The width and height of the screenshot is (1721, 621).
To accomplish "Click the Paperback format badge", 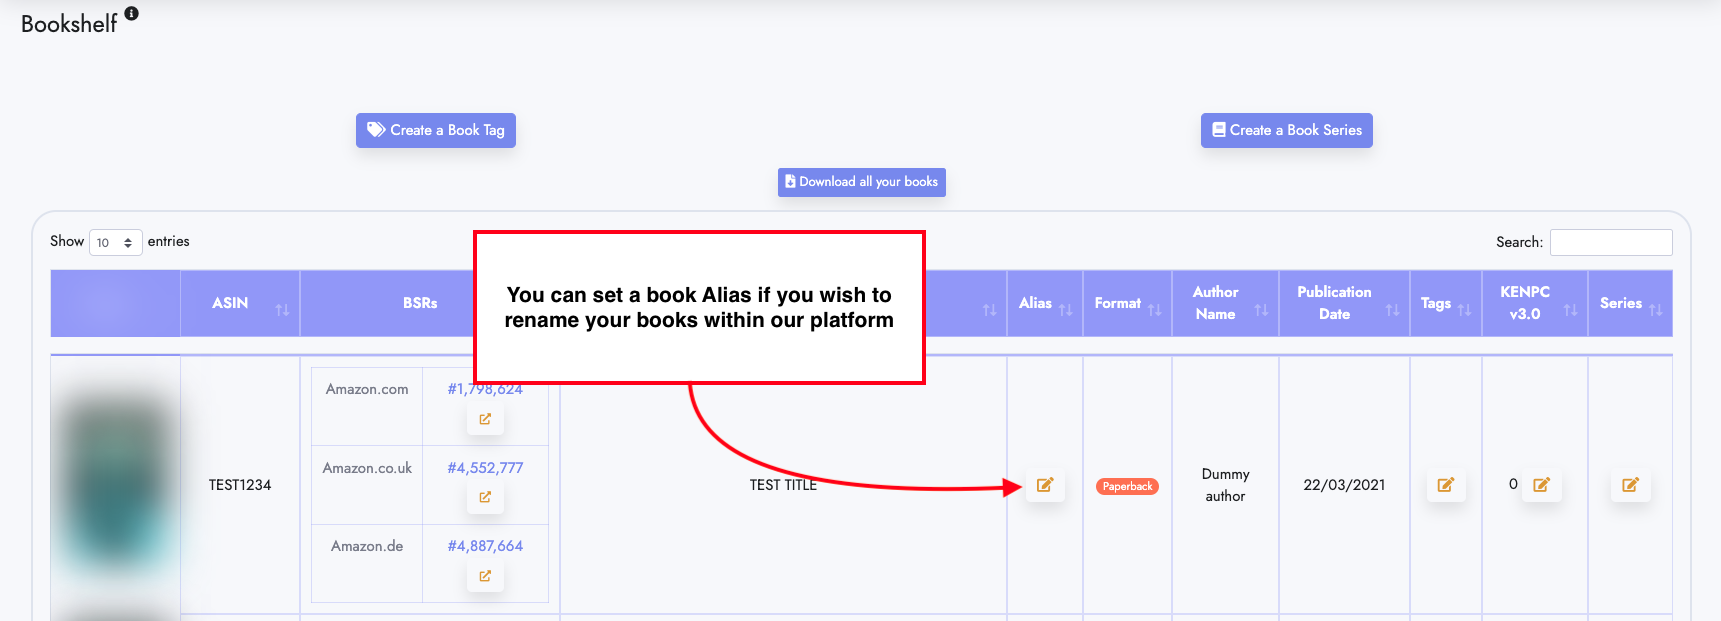I will (1127, 486).
